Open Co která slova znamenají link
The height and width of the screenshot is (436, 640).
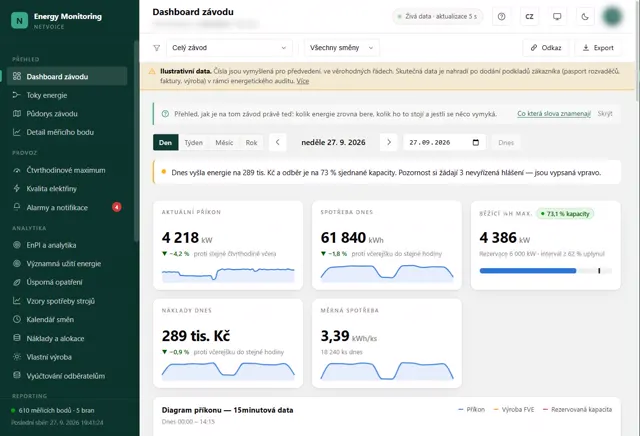[x=554, y=113]
